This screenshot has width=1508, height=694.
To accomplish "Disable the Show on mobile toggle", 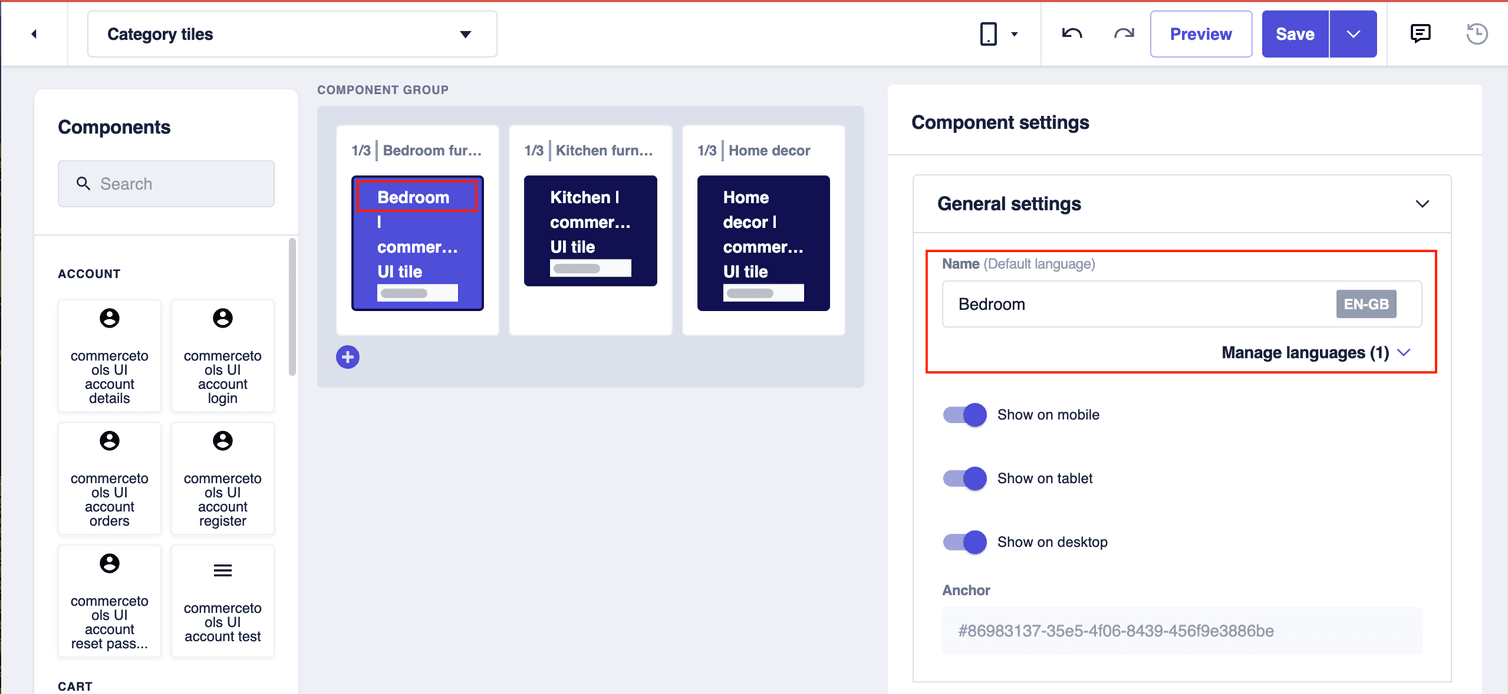I will [963, 414].
